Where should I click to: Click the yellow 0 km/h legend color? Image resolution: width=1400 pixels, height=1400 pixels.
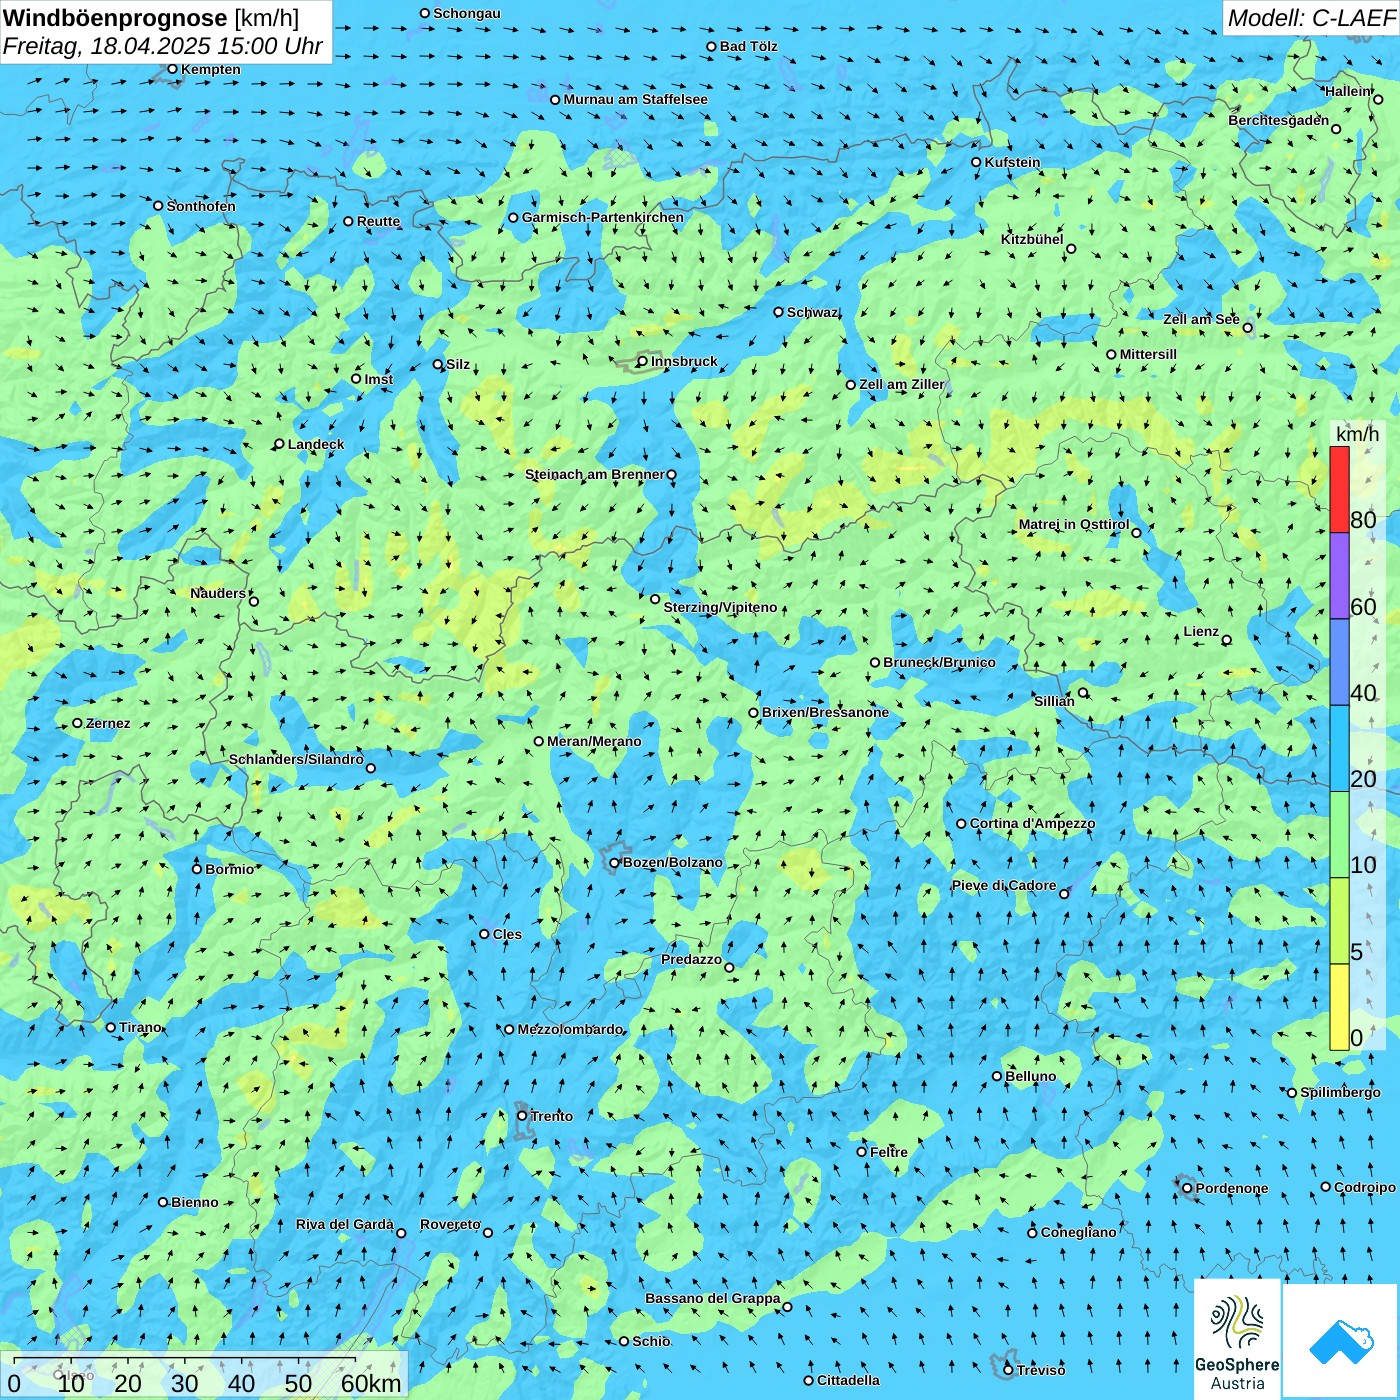[1339, 1007]
